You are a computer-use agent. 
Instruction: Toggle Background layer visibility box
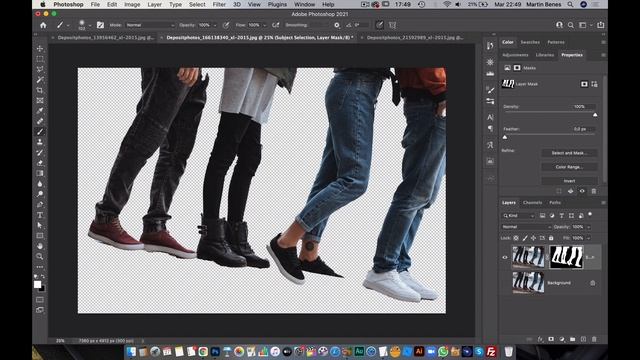point(505,282)
